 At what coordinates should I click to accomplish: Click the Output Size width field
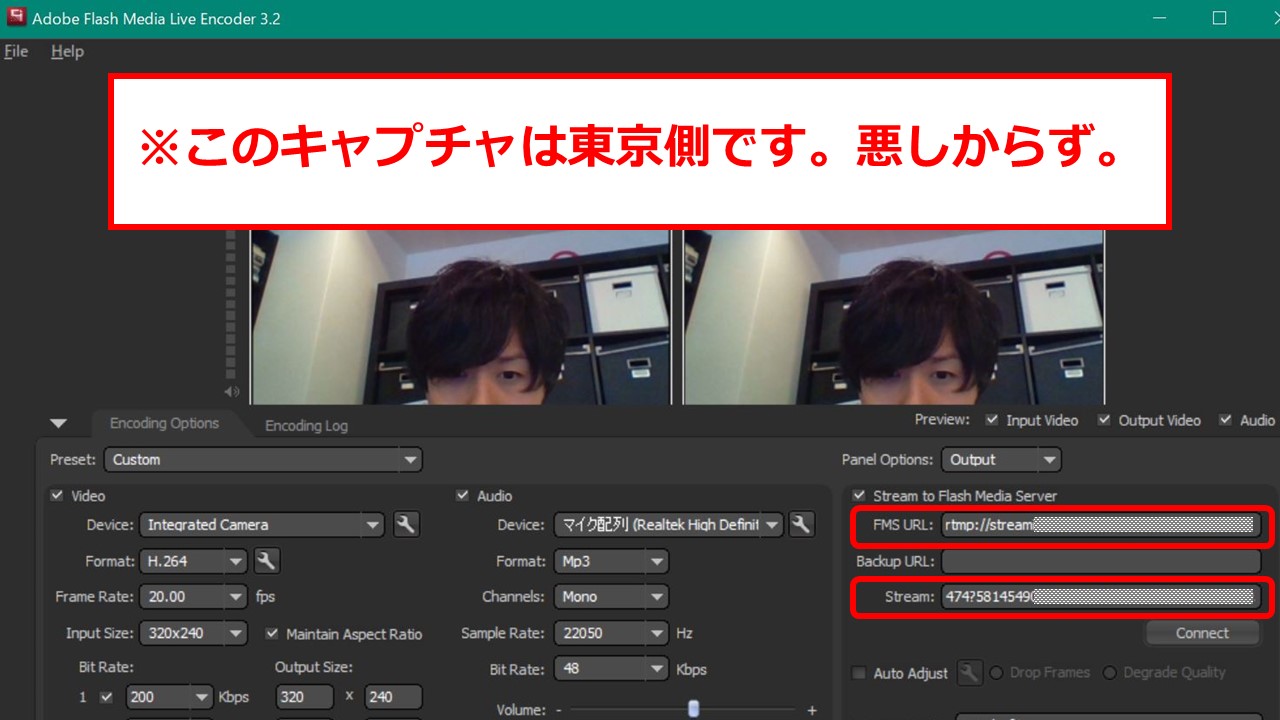pyautogui.click(x=305, y=697)
